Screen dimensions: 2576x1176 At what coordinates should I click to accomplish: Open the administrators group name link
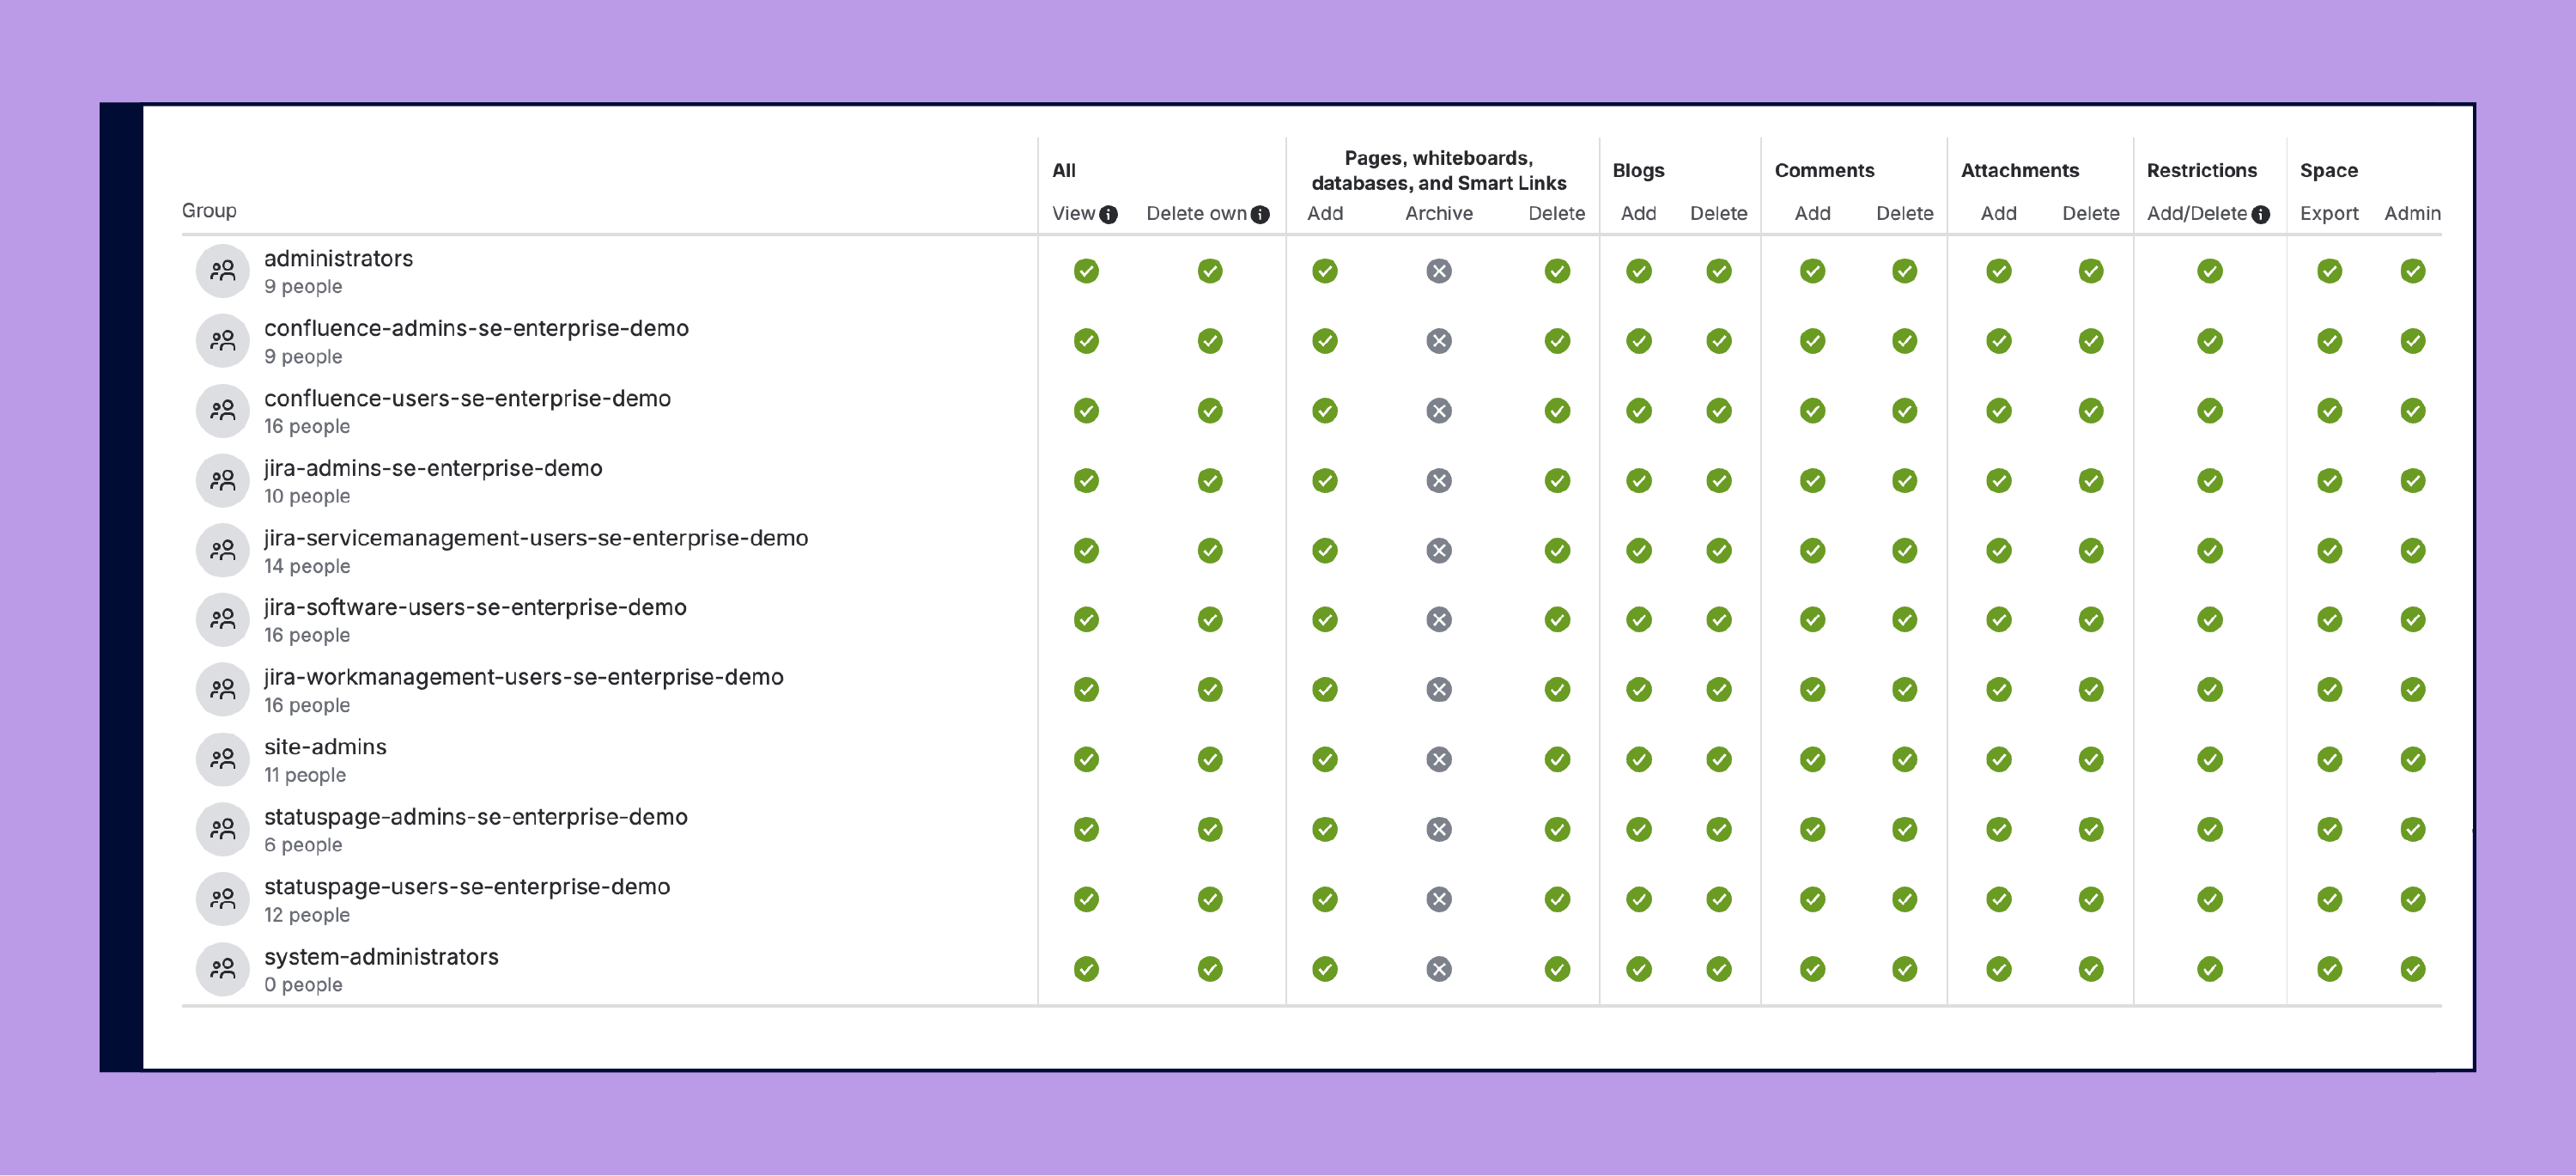tap(338, 258)
